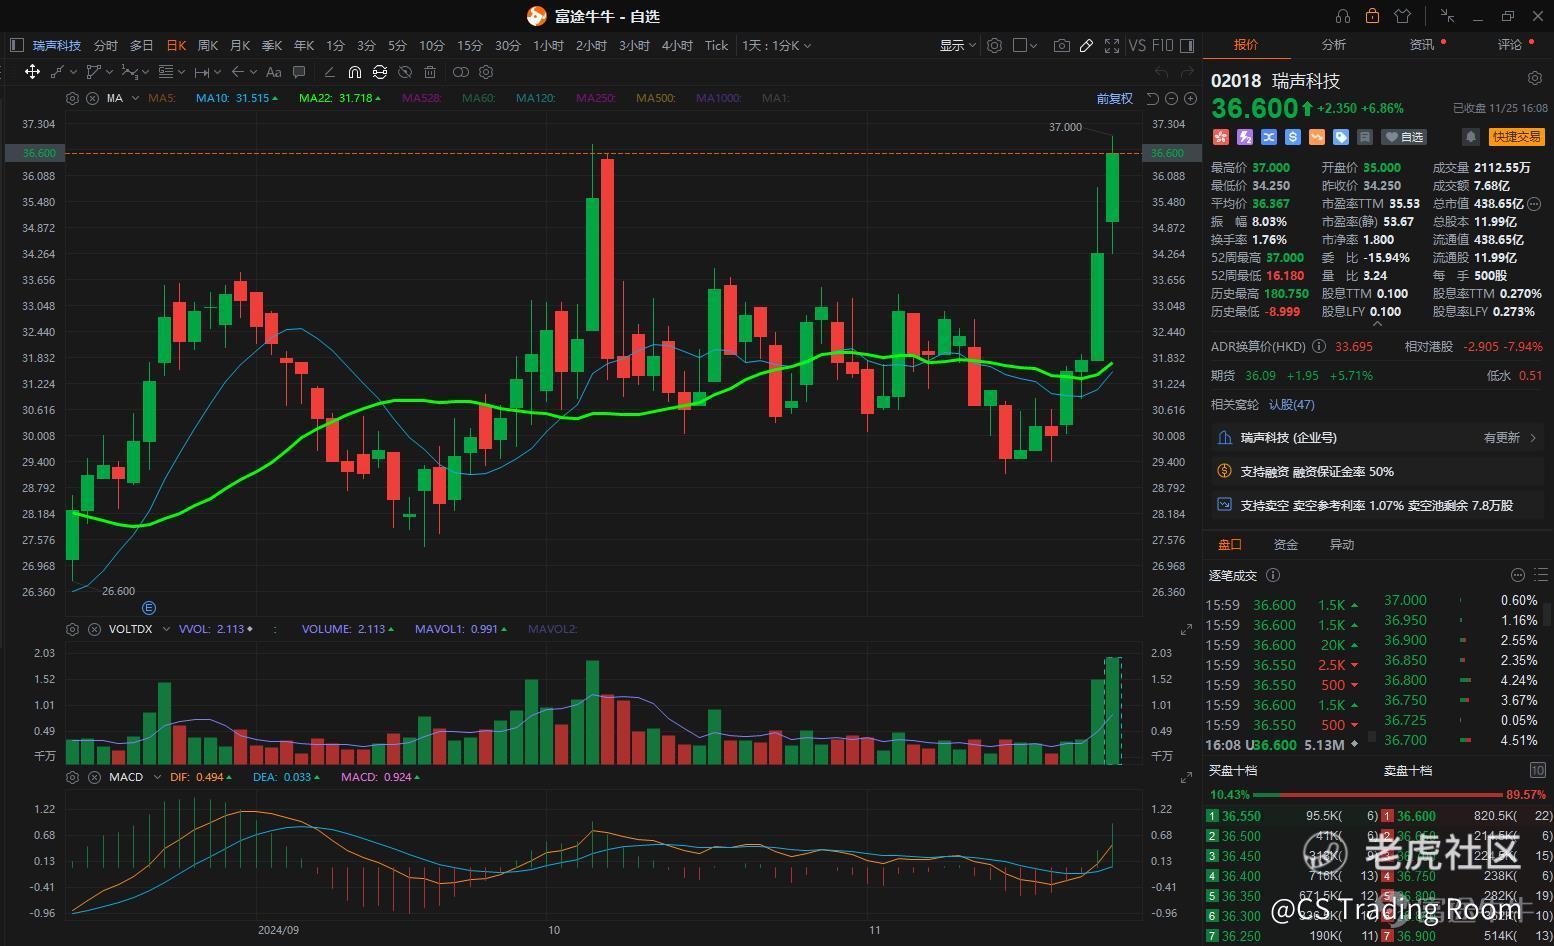Viewport: 1554px width, 946px height.
Task: Open quote panel settings gear beside 瑞声科技
Action: pyautogui.click(x=1535, y=78)
